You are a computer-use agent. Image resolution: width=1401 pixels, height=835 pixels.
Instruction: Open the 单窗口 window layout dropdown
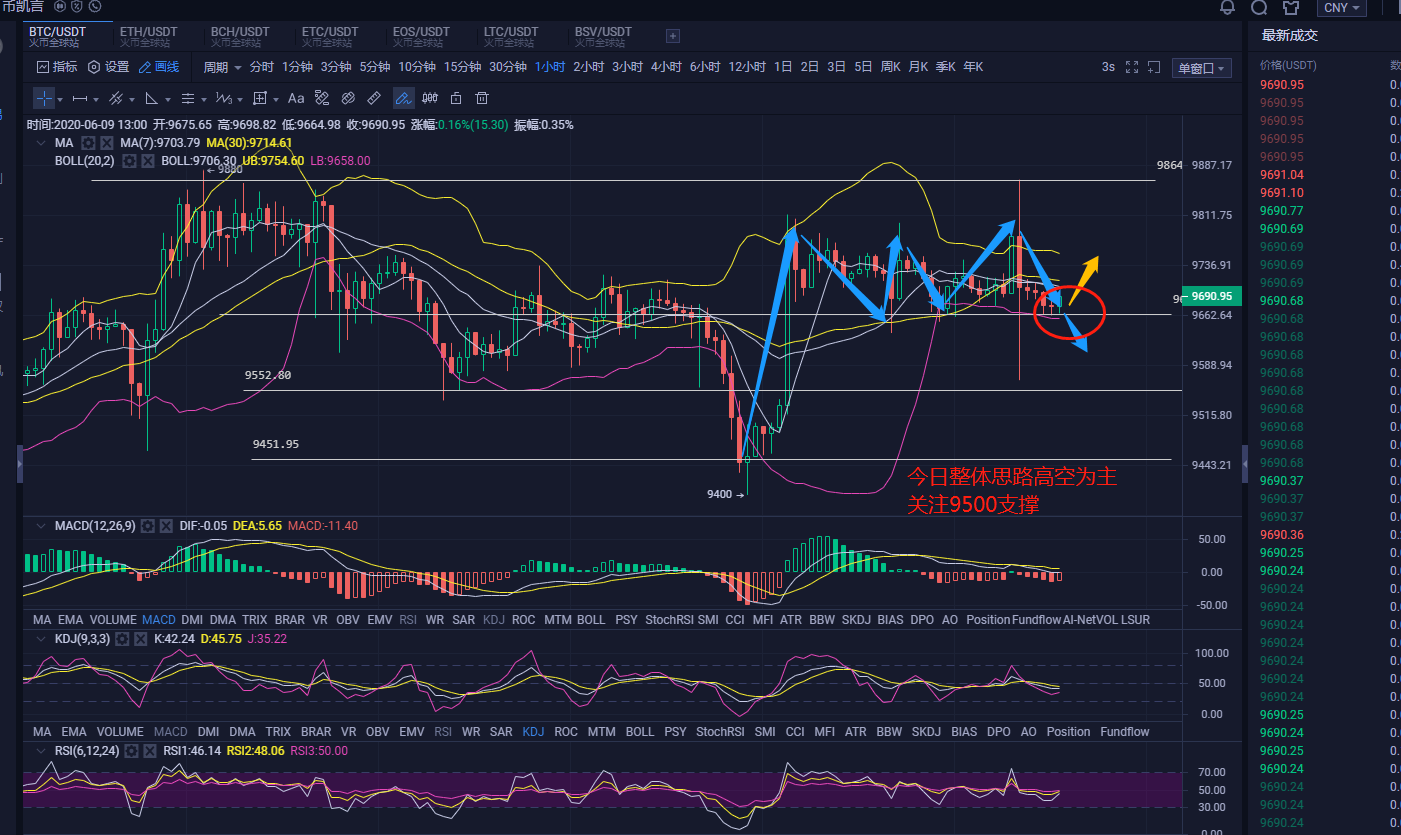tap(1201, 68)
